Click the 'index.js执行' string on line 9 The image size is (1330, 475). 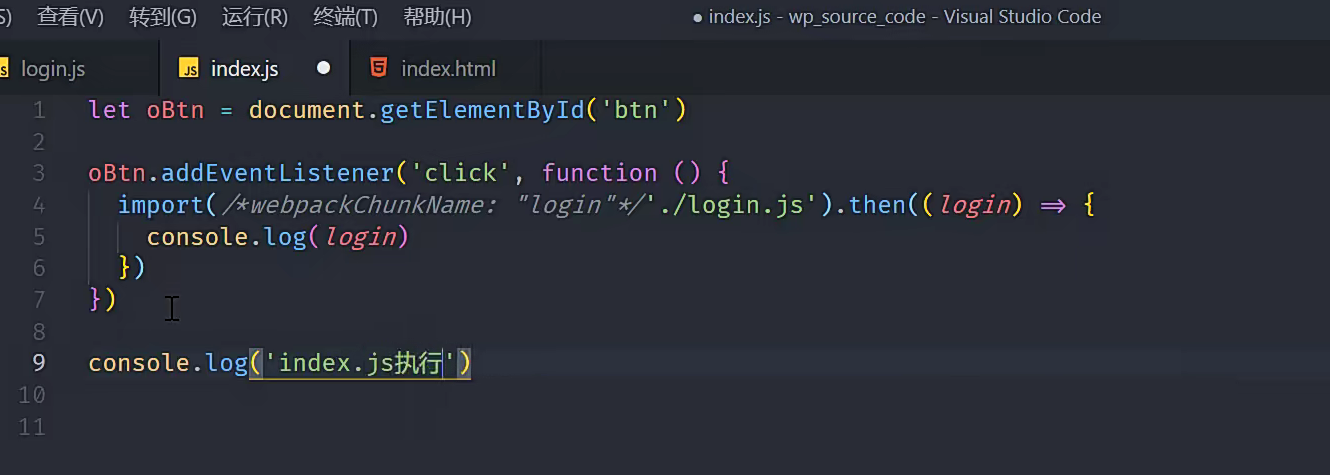pos(360,363)
